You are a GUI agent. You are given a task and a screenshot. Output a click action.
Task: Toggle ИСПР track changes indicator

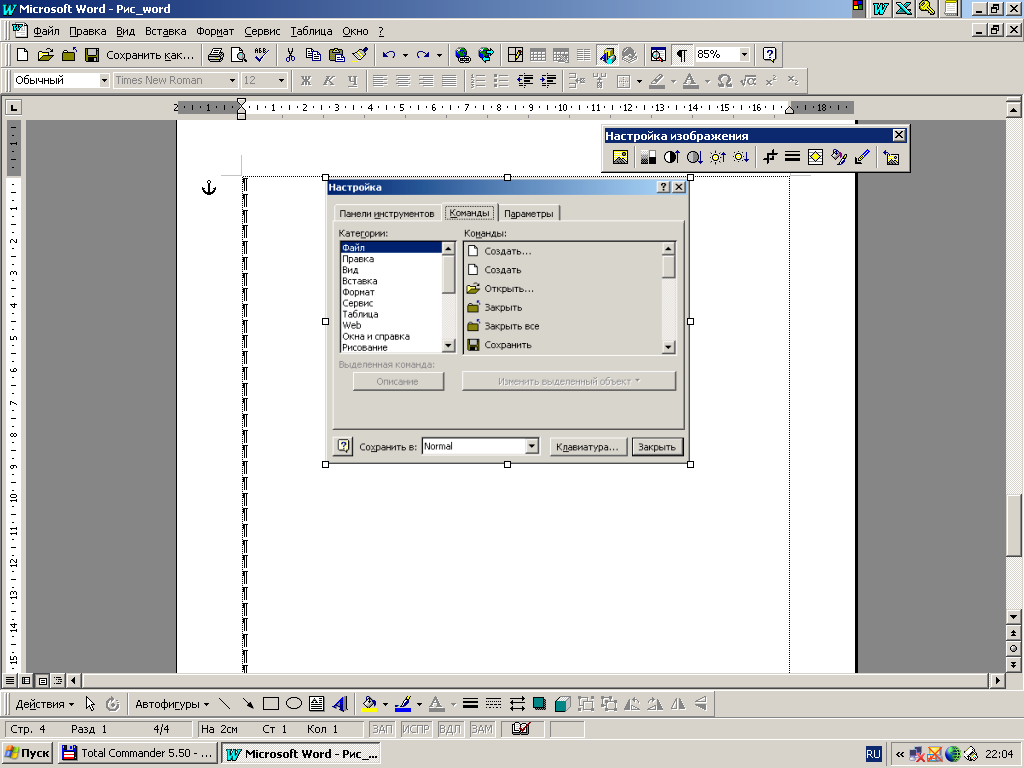point(416,729)
